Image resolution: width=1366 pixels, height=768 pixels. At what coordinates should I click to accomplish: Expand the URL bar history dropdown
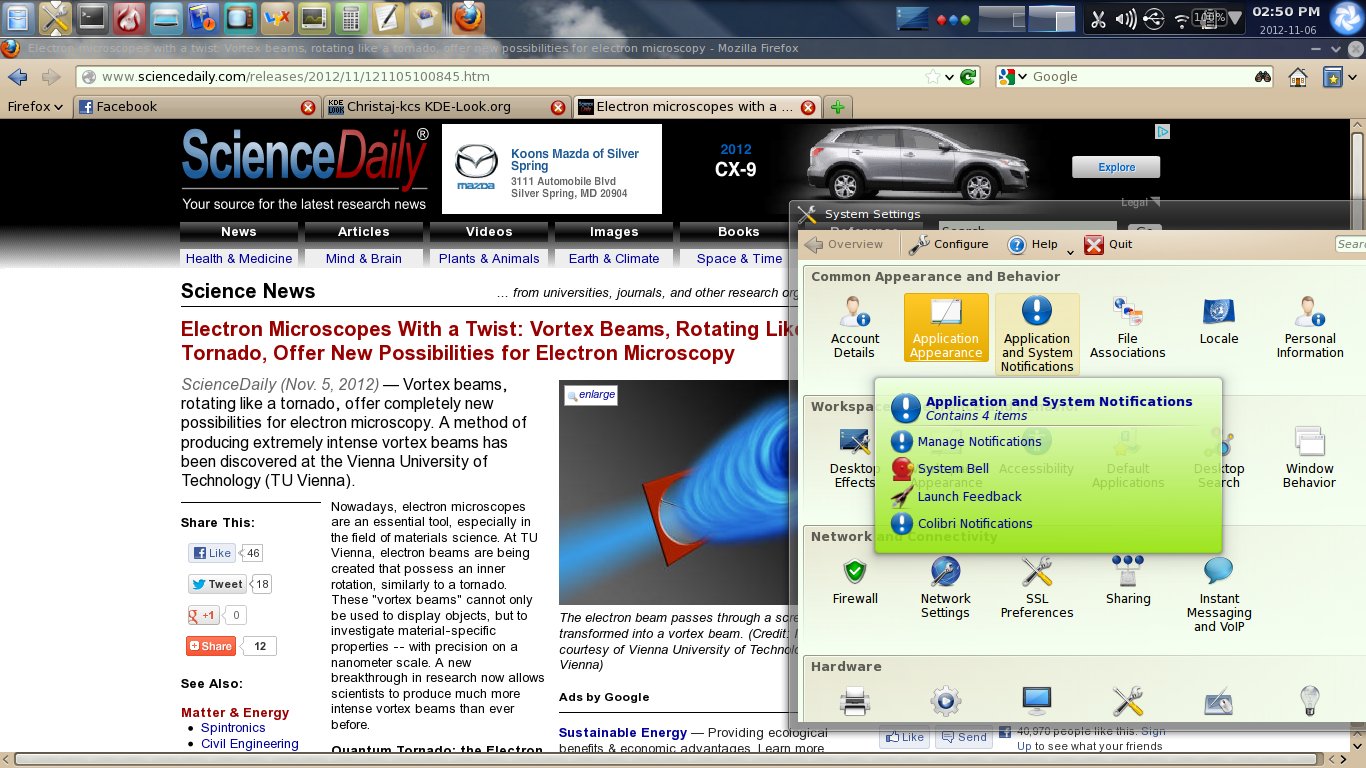point(949,77)
